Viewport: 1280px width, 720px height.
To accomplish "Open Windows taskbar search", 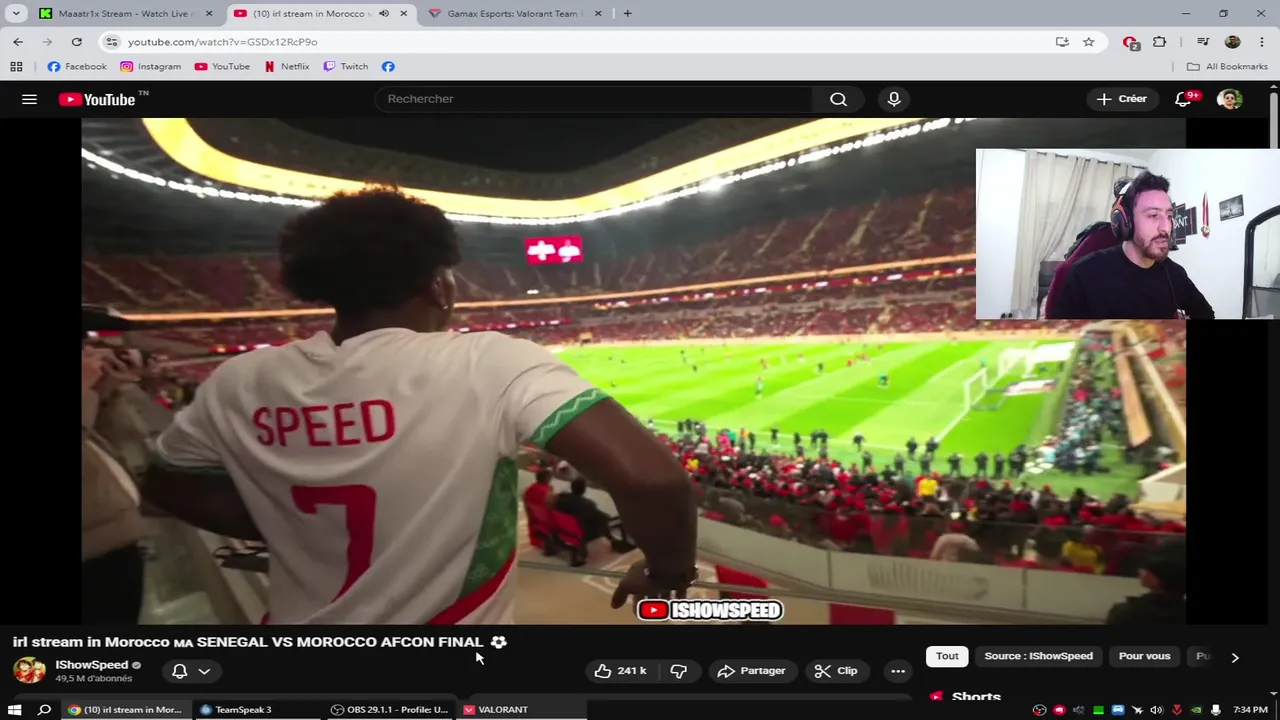I will coord(44,710).
